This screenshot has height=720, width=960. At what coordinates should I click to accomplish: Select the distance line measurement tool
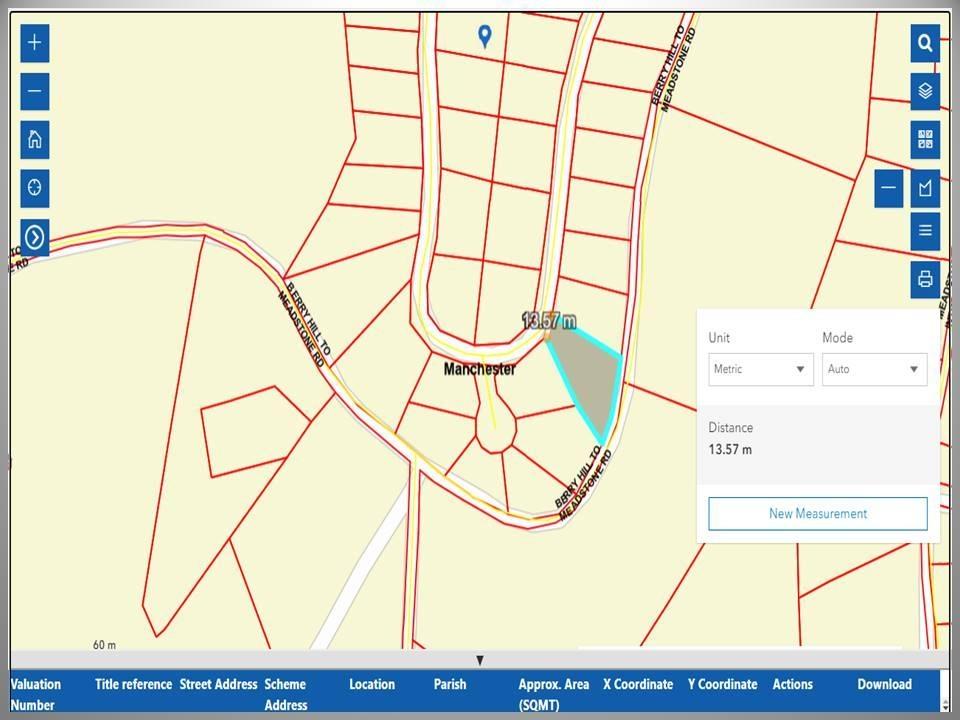(x=889, y=188)
